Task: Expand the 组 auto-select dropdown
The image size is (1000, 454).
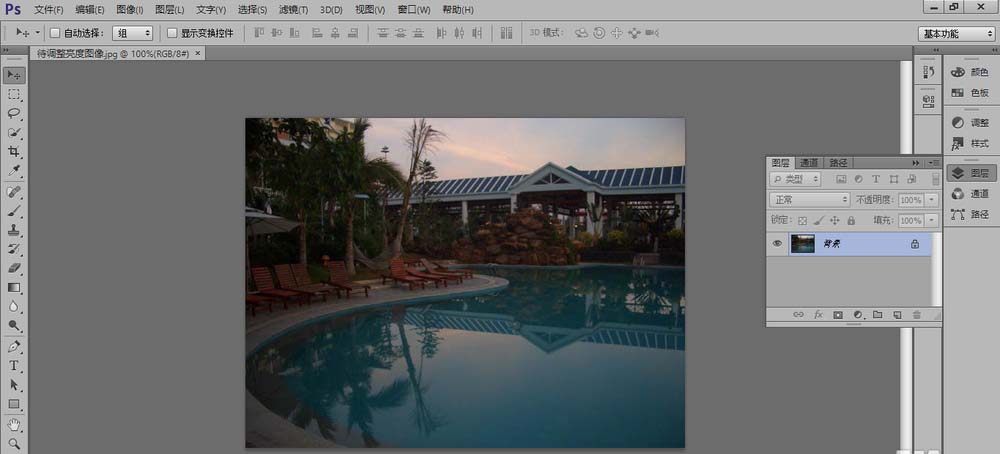Action: 132,33
